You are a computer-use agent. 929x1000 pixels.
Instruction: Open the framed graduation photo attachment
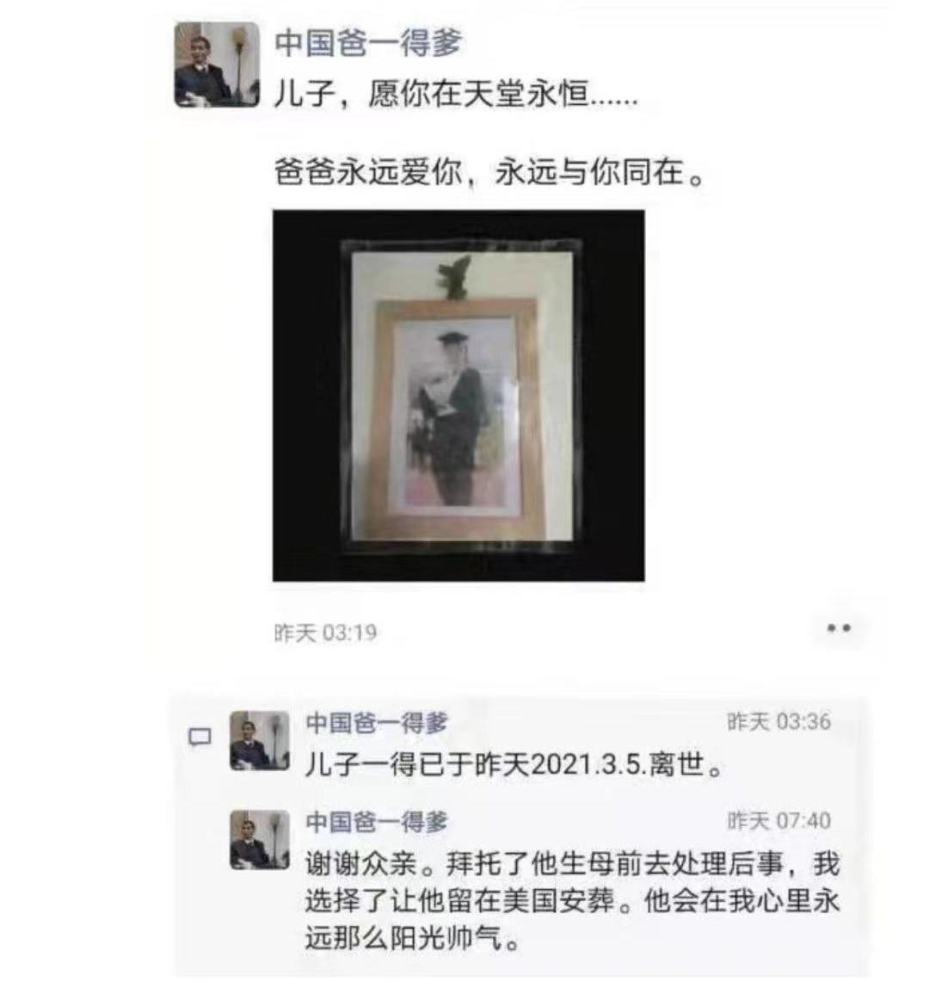coord(458,395)
